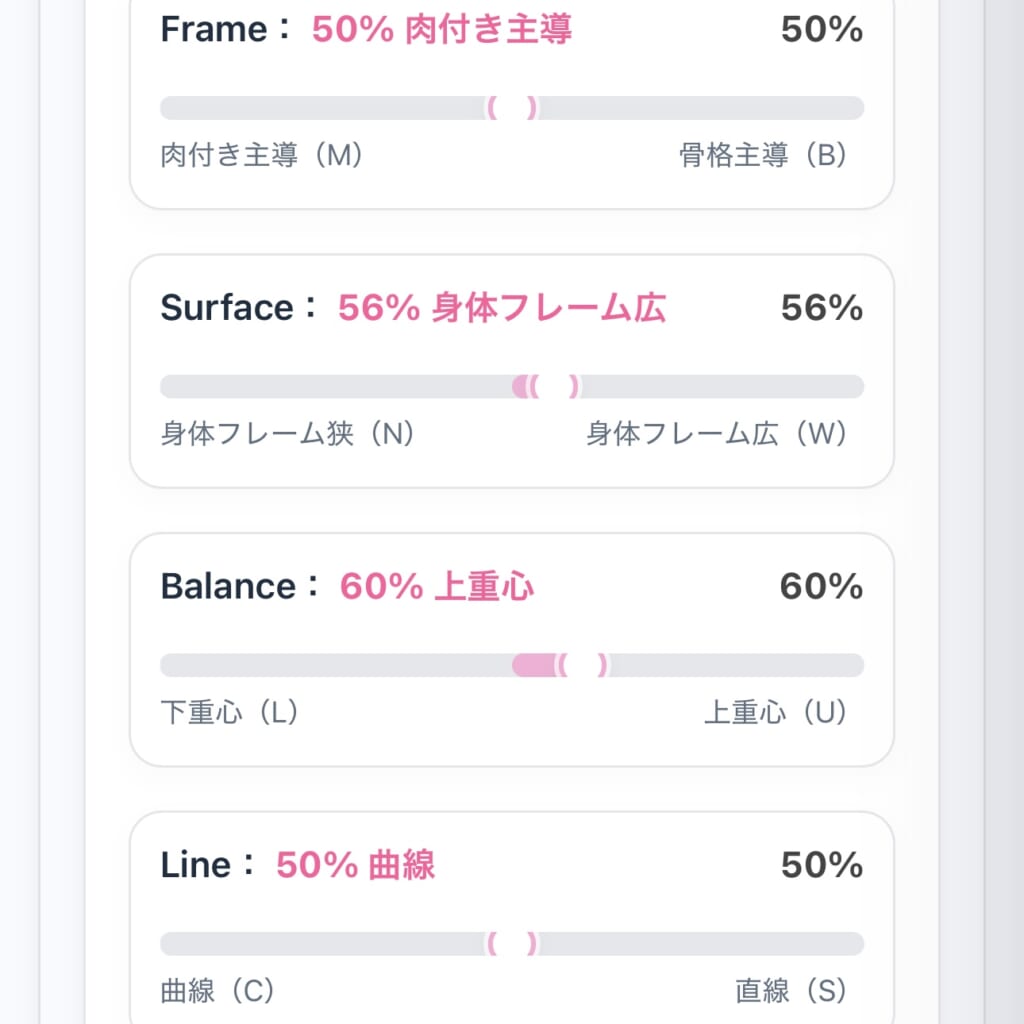Click the 直線（S）label under Line
Viewport: 1024px width, 1024px height.
point(791,991)
